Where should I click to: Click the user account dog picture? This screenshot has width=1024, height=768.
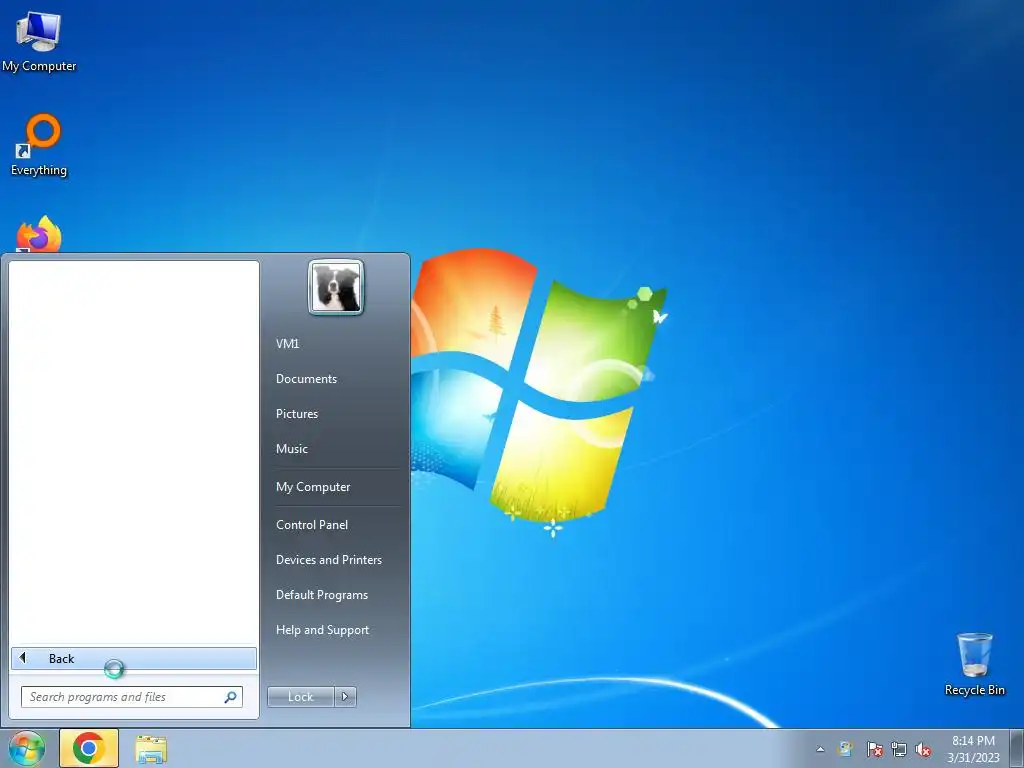(x=336, y=287)
